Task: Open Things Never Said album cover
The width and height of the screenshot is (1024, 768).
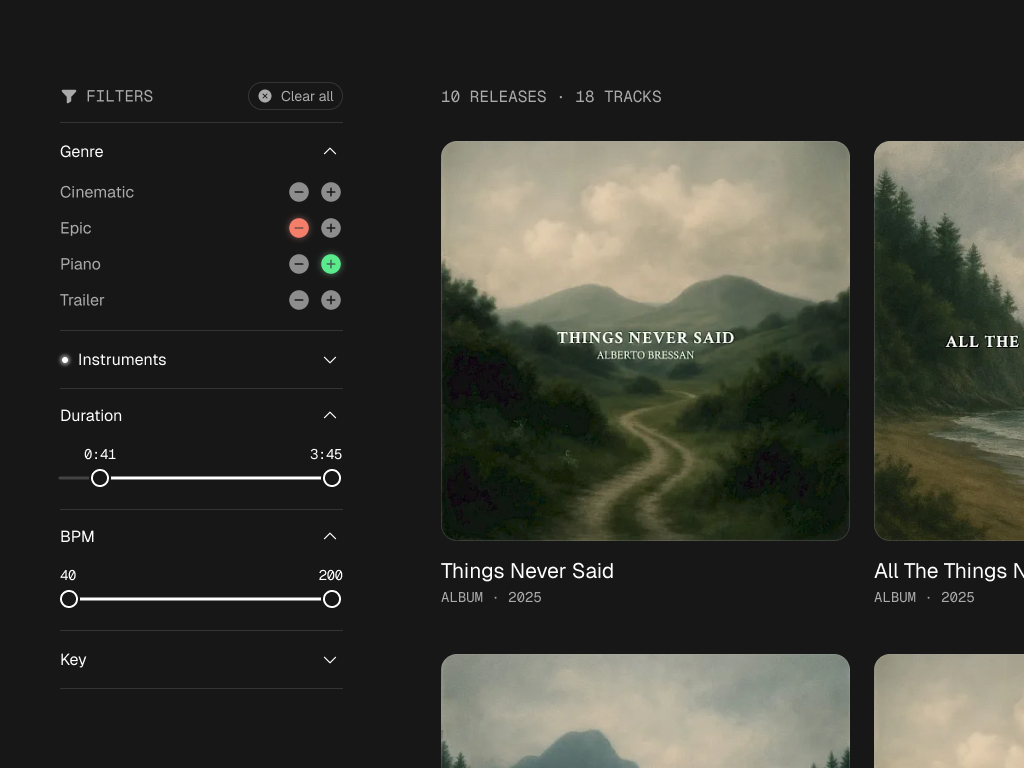Action: coord(645,341)
